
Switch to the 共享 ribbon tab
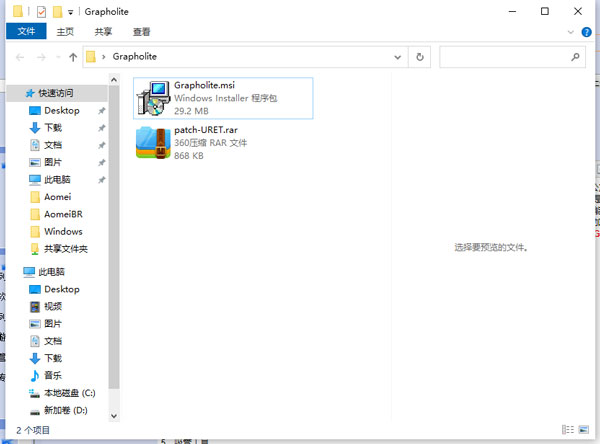(103, 32)
